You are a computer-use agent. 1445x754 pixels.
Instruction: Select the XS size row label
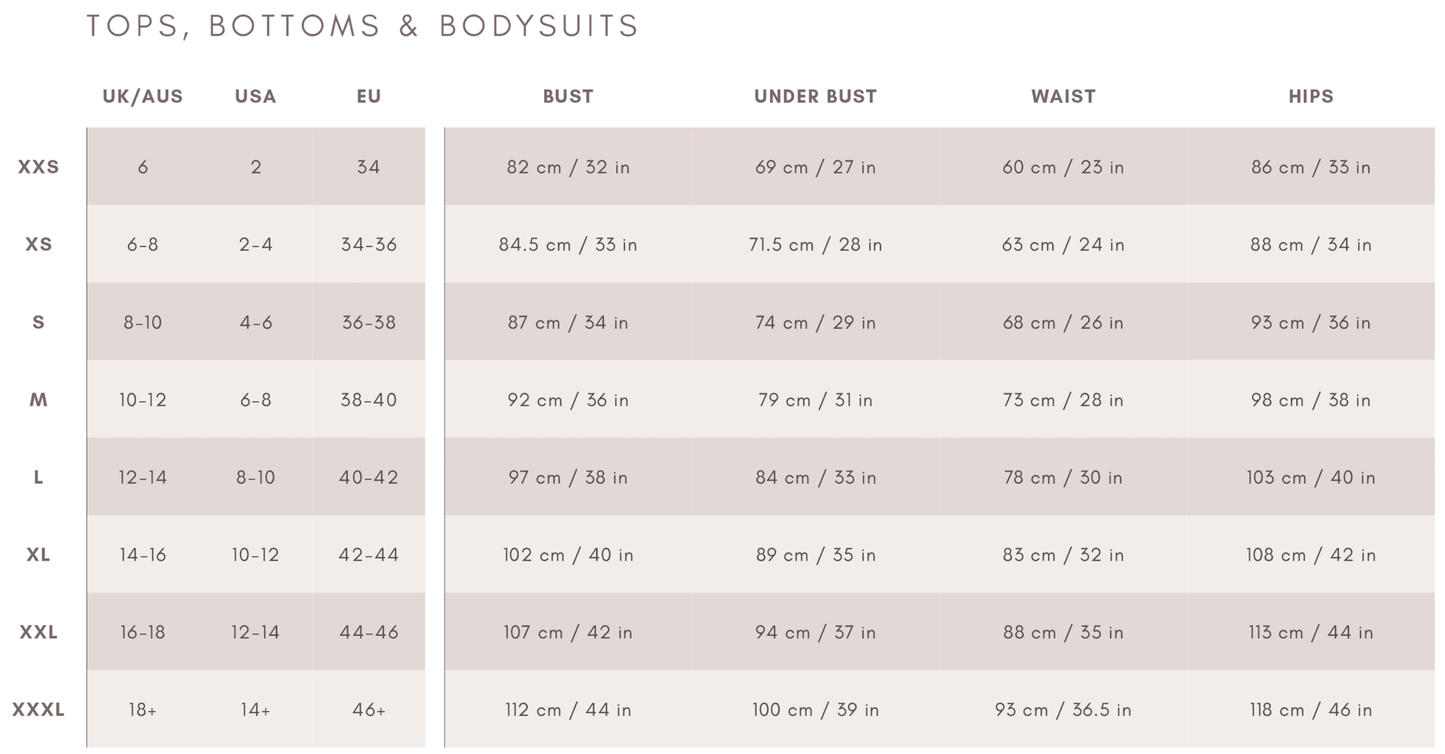point(39,245)
